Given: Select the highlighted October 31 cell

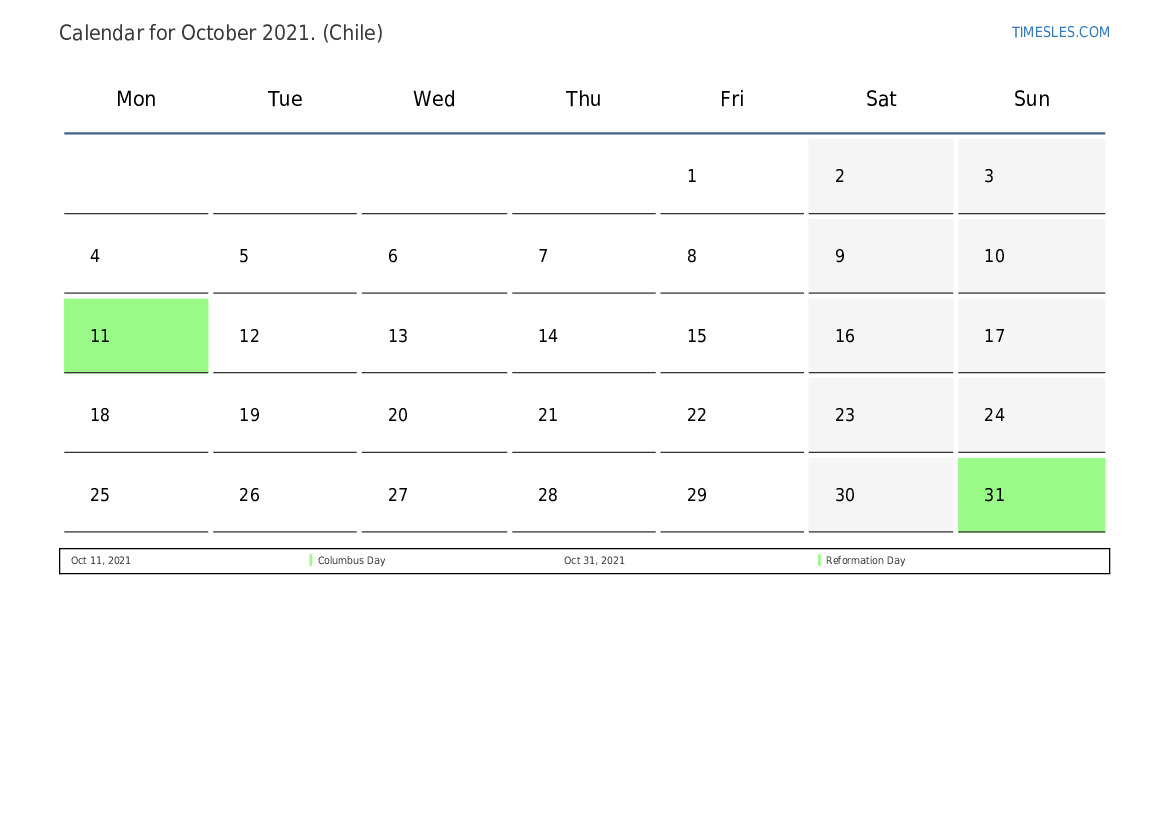Looking at the screenshot, I should pos(1031,495).
